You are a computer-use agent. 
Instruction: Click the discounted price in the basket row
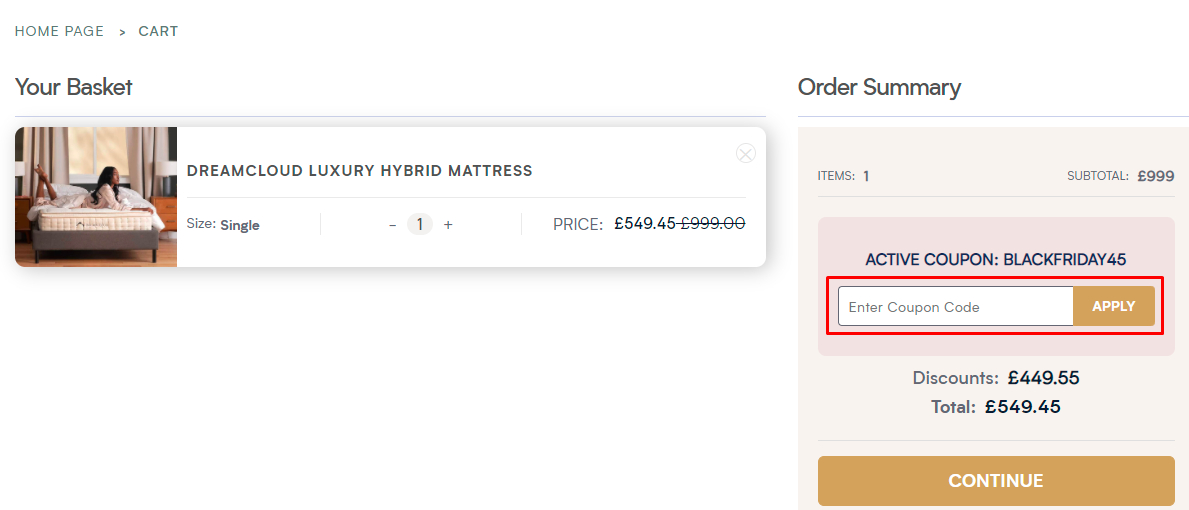[645, 224]
